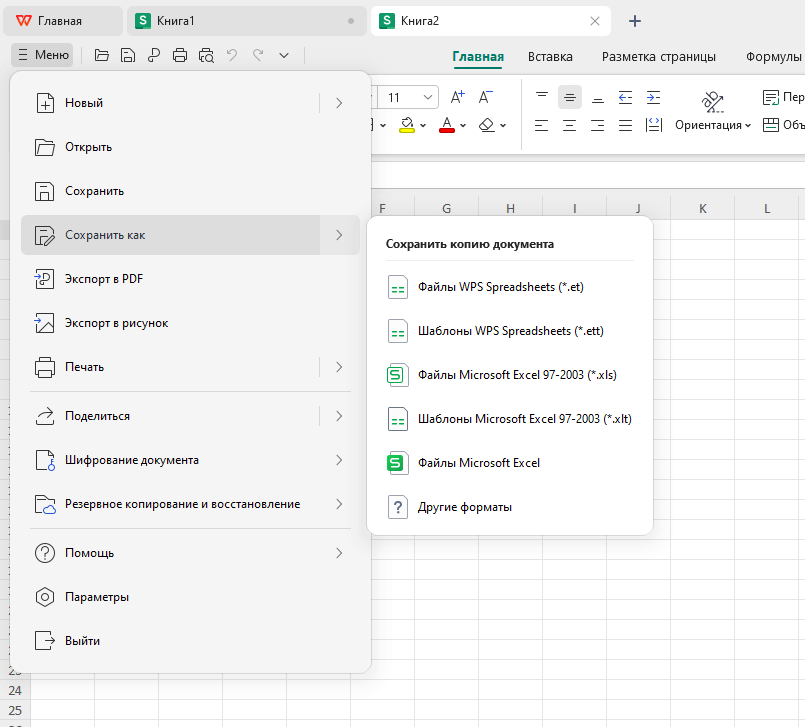Open the Разметка страницы ribbon tab
The width and height of the screenshot is (805, 727).
point(659,56)
